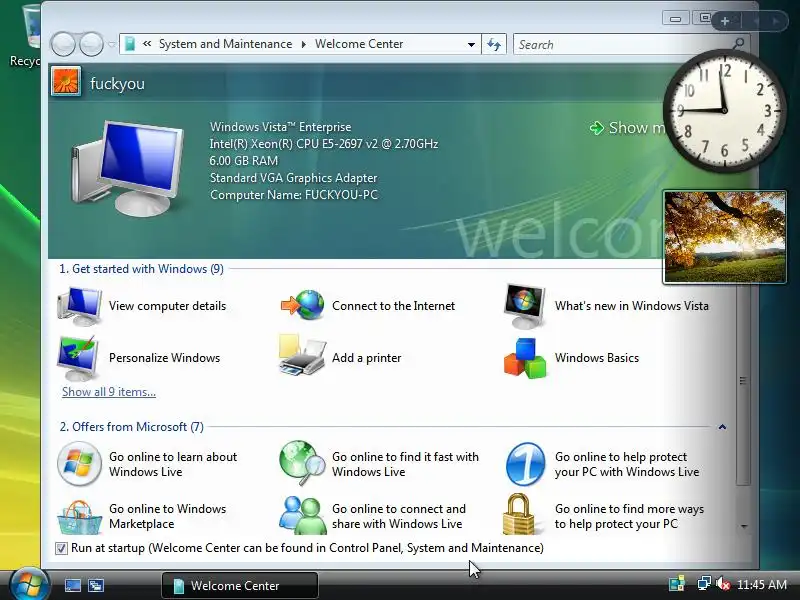The image size is (800, 600).
Task: Click the Windows Sidebar tray icon
Action: click(677, 584)
